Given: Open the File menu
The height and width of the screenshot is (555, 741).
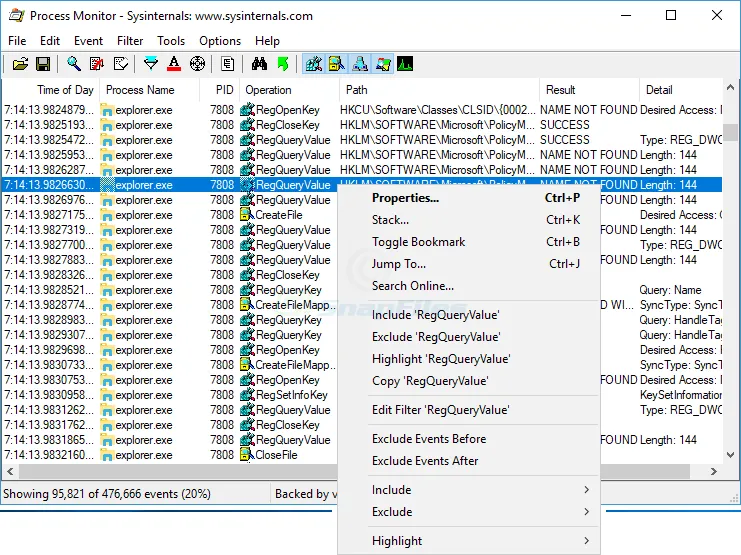Looking at the screenshot, I should click(x=17, y=41).
